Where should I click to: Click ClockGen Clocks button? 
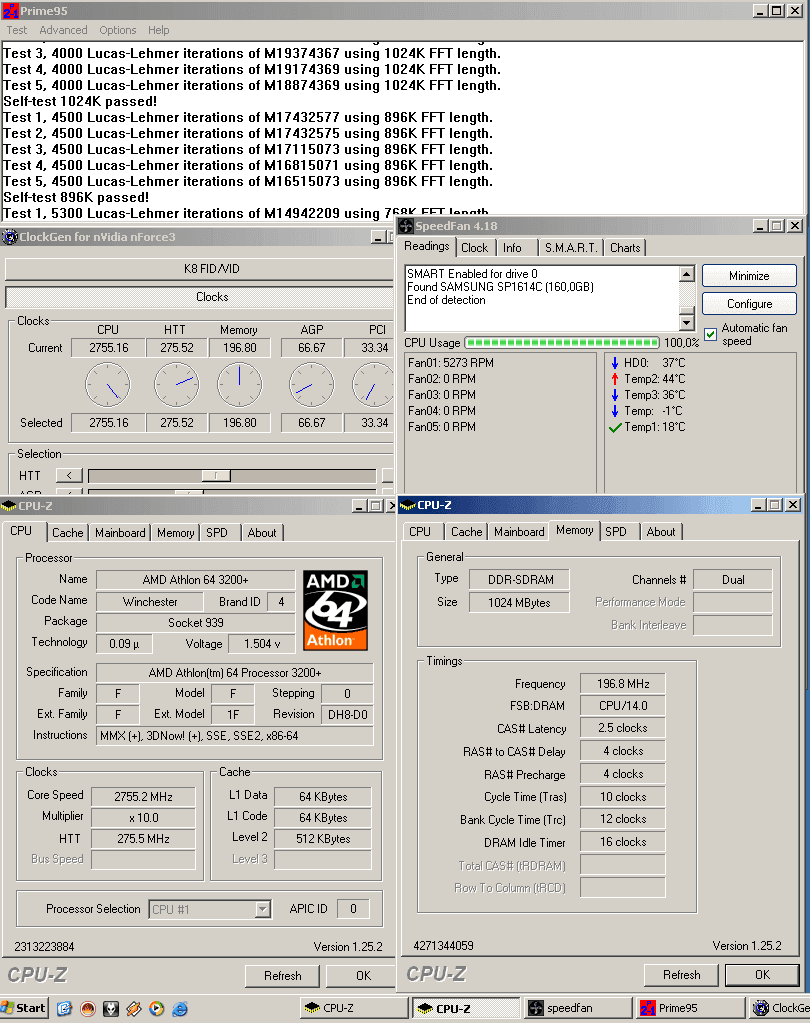pyautogui.click(x=199, y=297)
